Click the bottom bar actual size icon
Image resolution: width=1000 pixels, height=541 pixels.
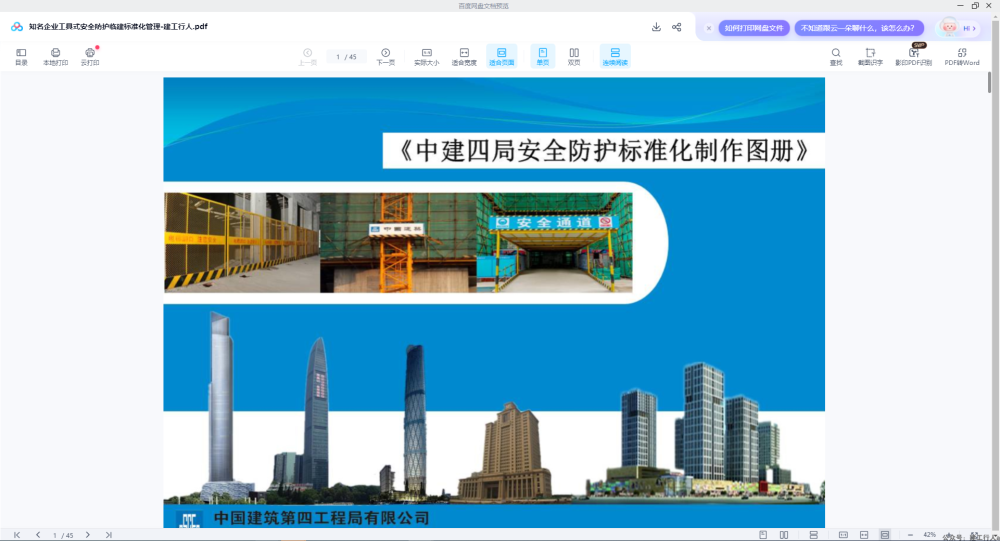tap(843, 535)
